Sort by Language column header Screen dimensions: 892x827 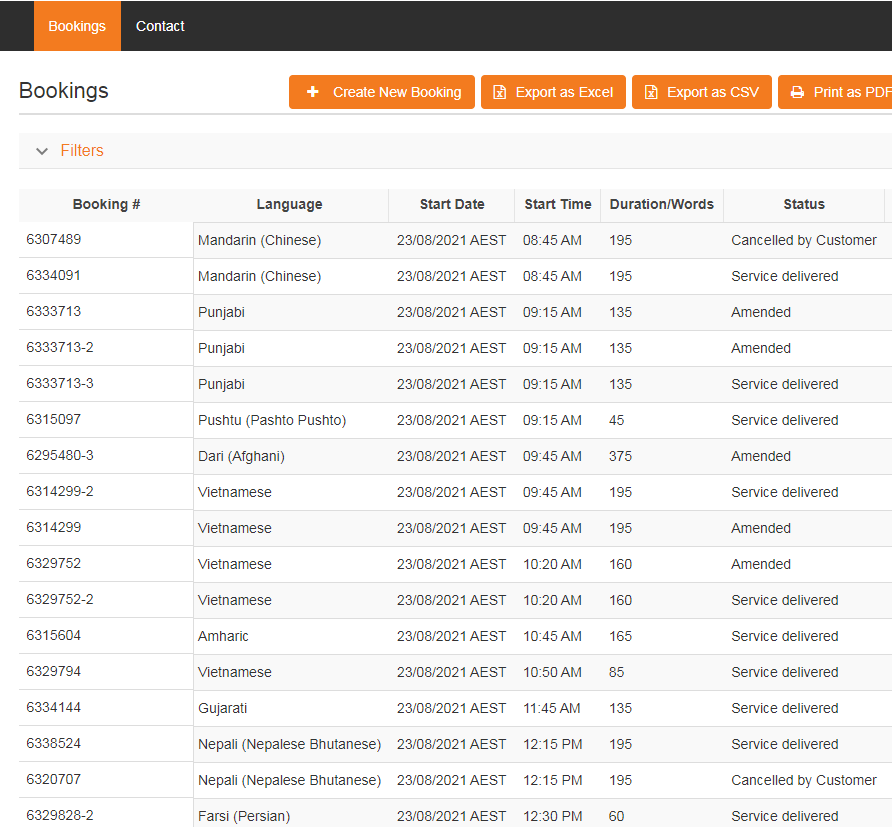tap(289, 204)
